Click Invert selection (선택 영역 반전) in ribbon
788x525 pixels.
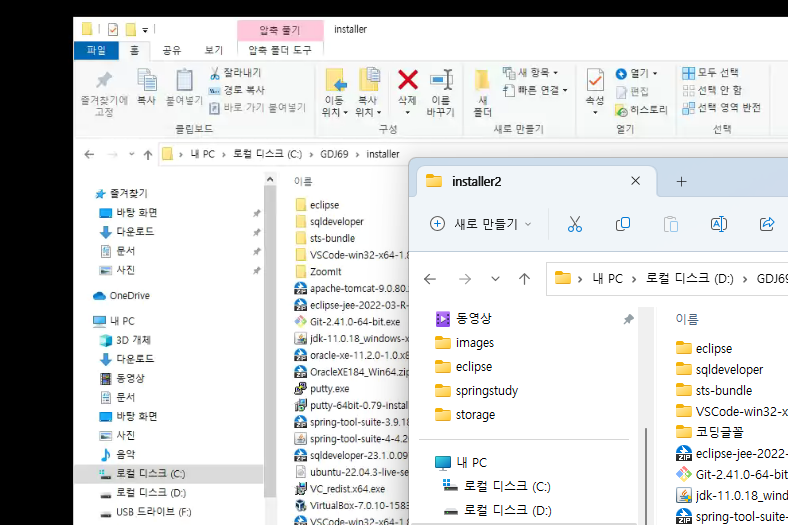[x=721, y=108]
